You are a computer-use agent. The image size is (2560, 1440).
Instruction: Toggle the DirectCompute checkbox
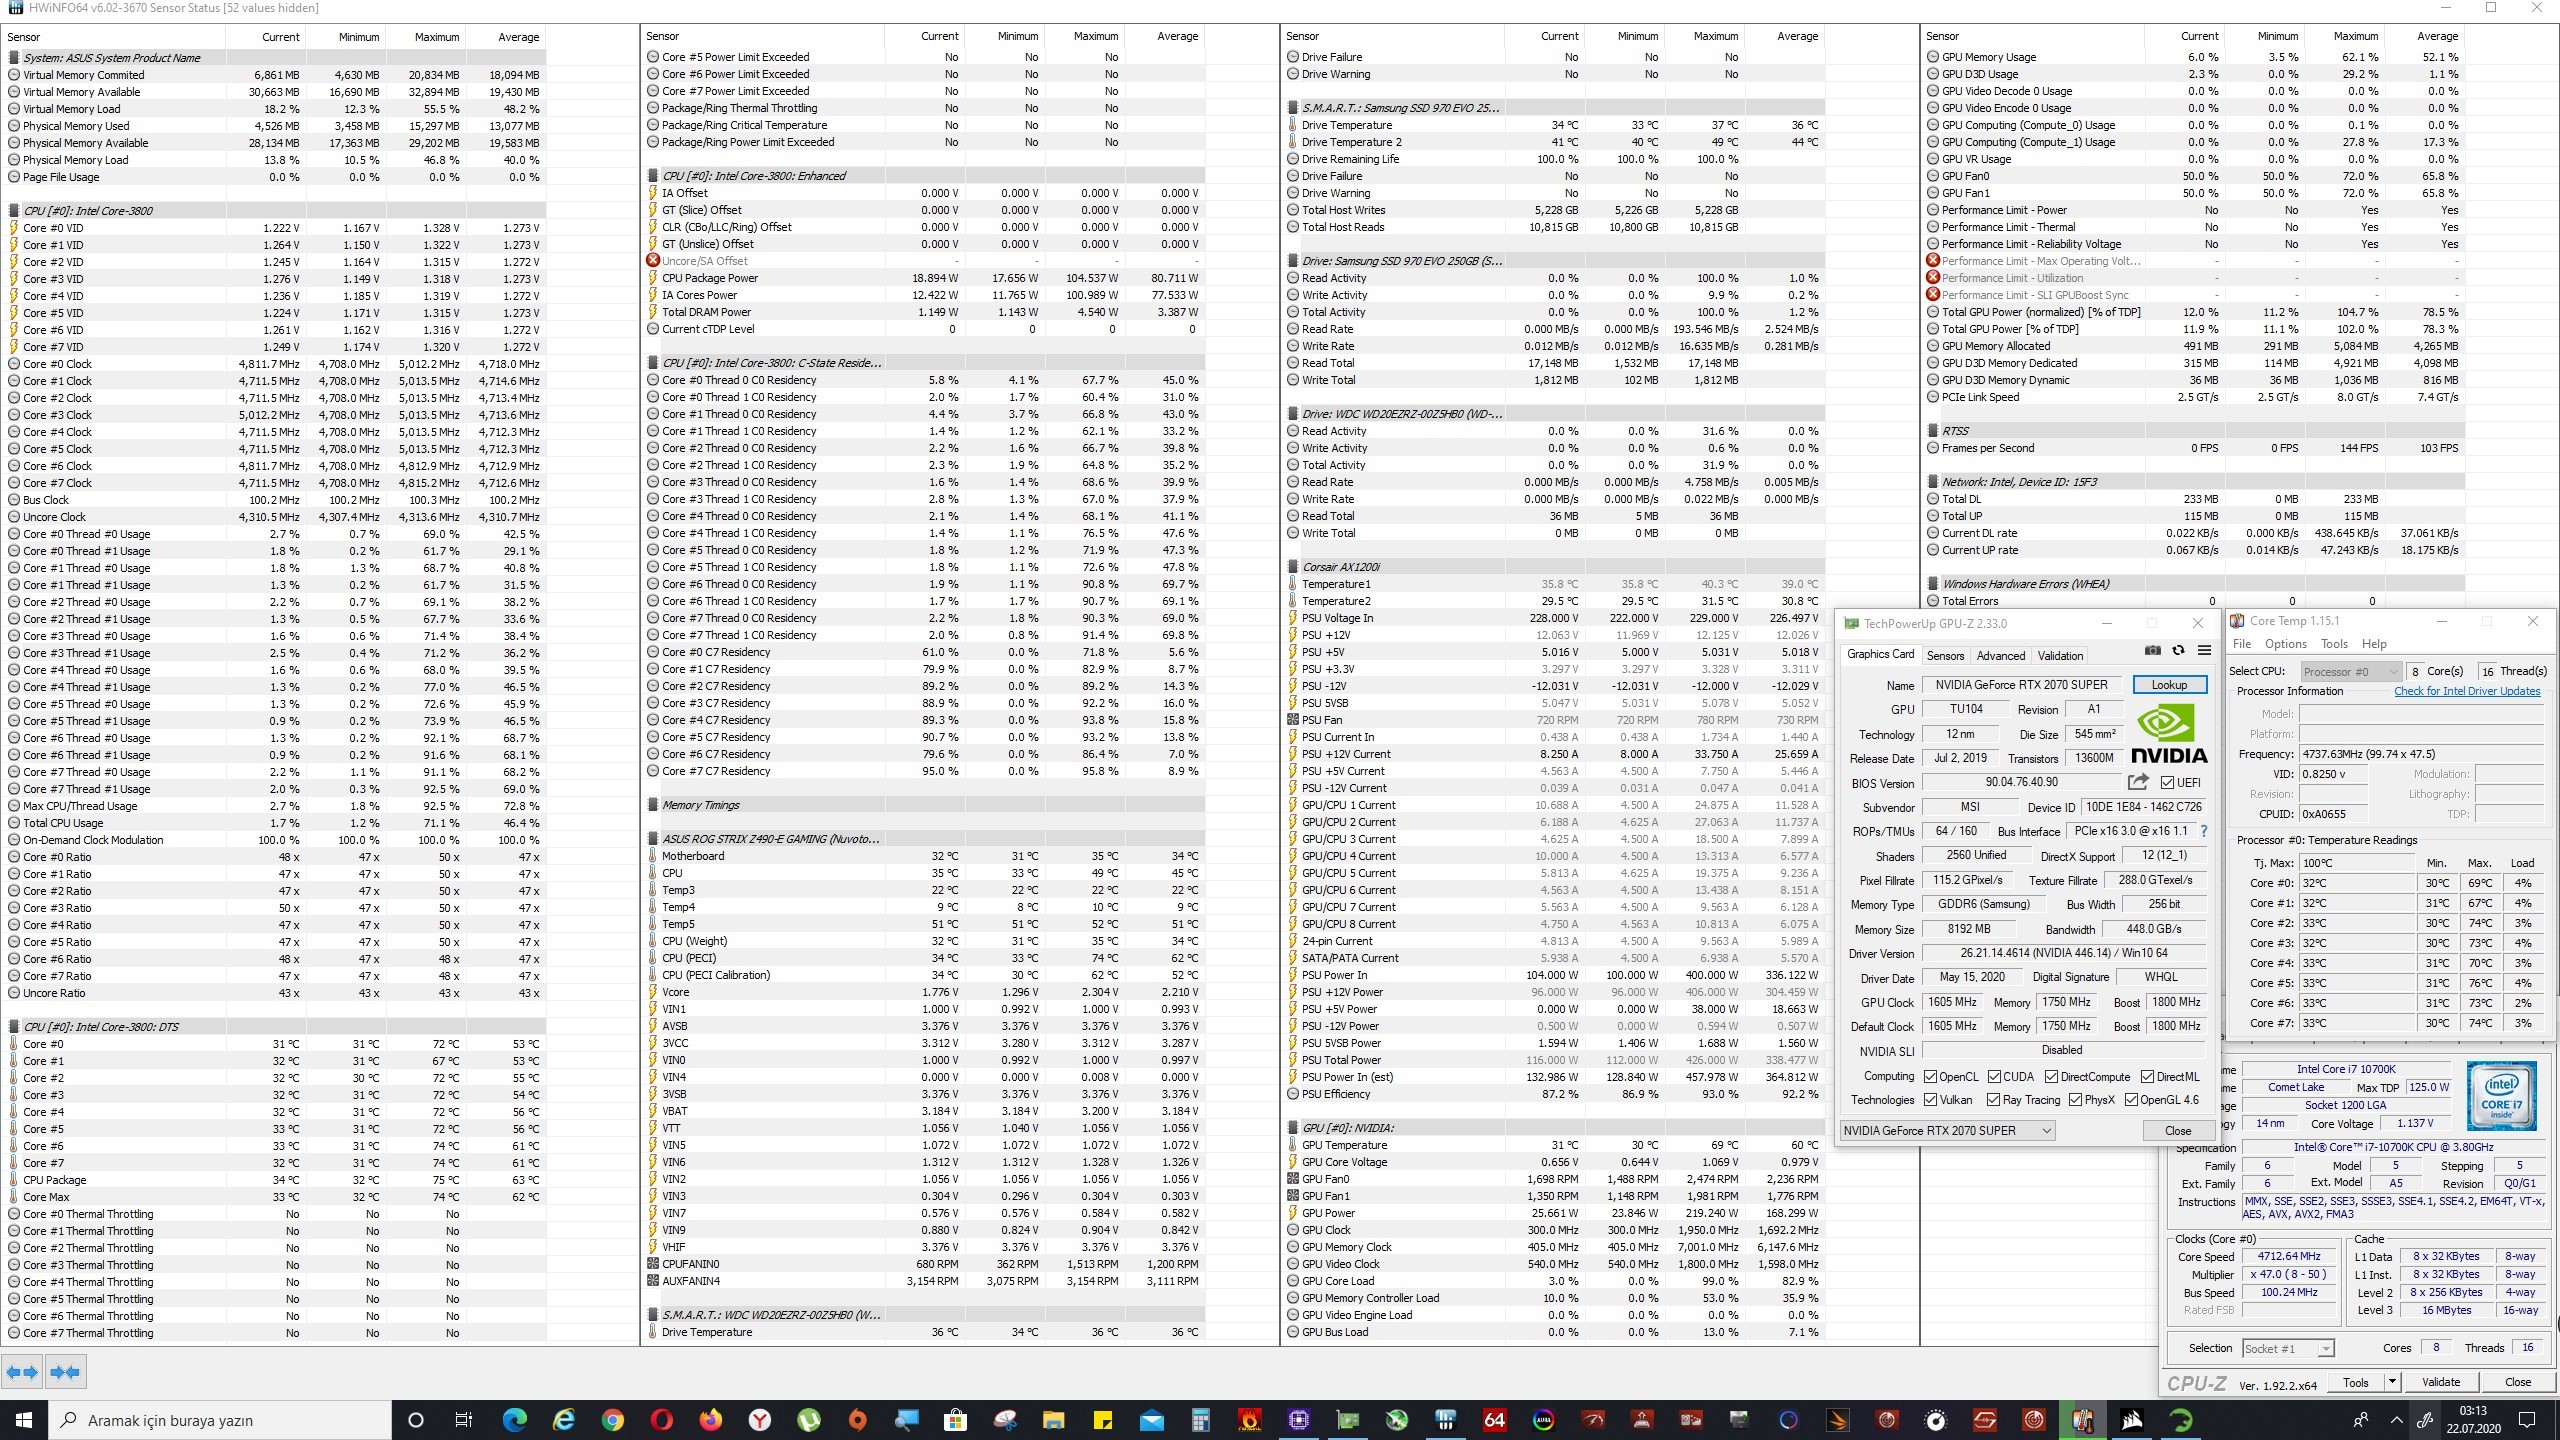(x=2051, y=1077)
